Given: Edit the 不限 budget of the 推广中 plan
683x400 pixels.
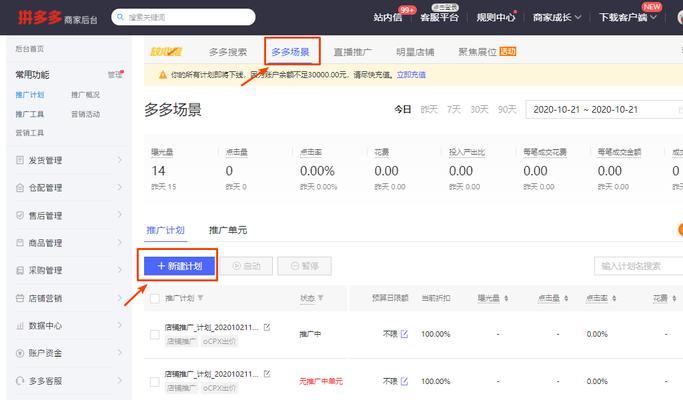Looking at the screenshot, I should (404, 334).
